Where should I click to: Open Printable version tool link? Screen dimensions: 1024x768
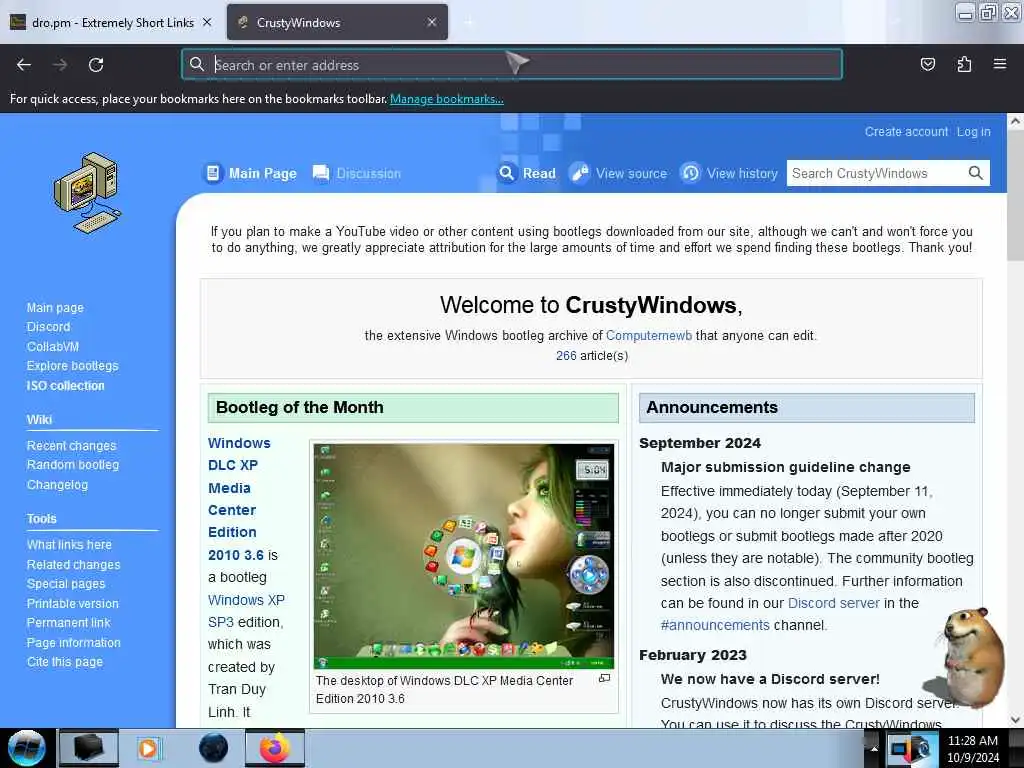coord(72,603)
